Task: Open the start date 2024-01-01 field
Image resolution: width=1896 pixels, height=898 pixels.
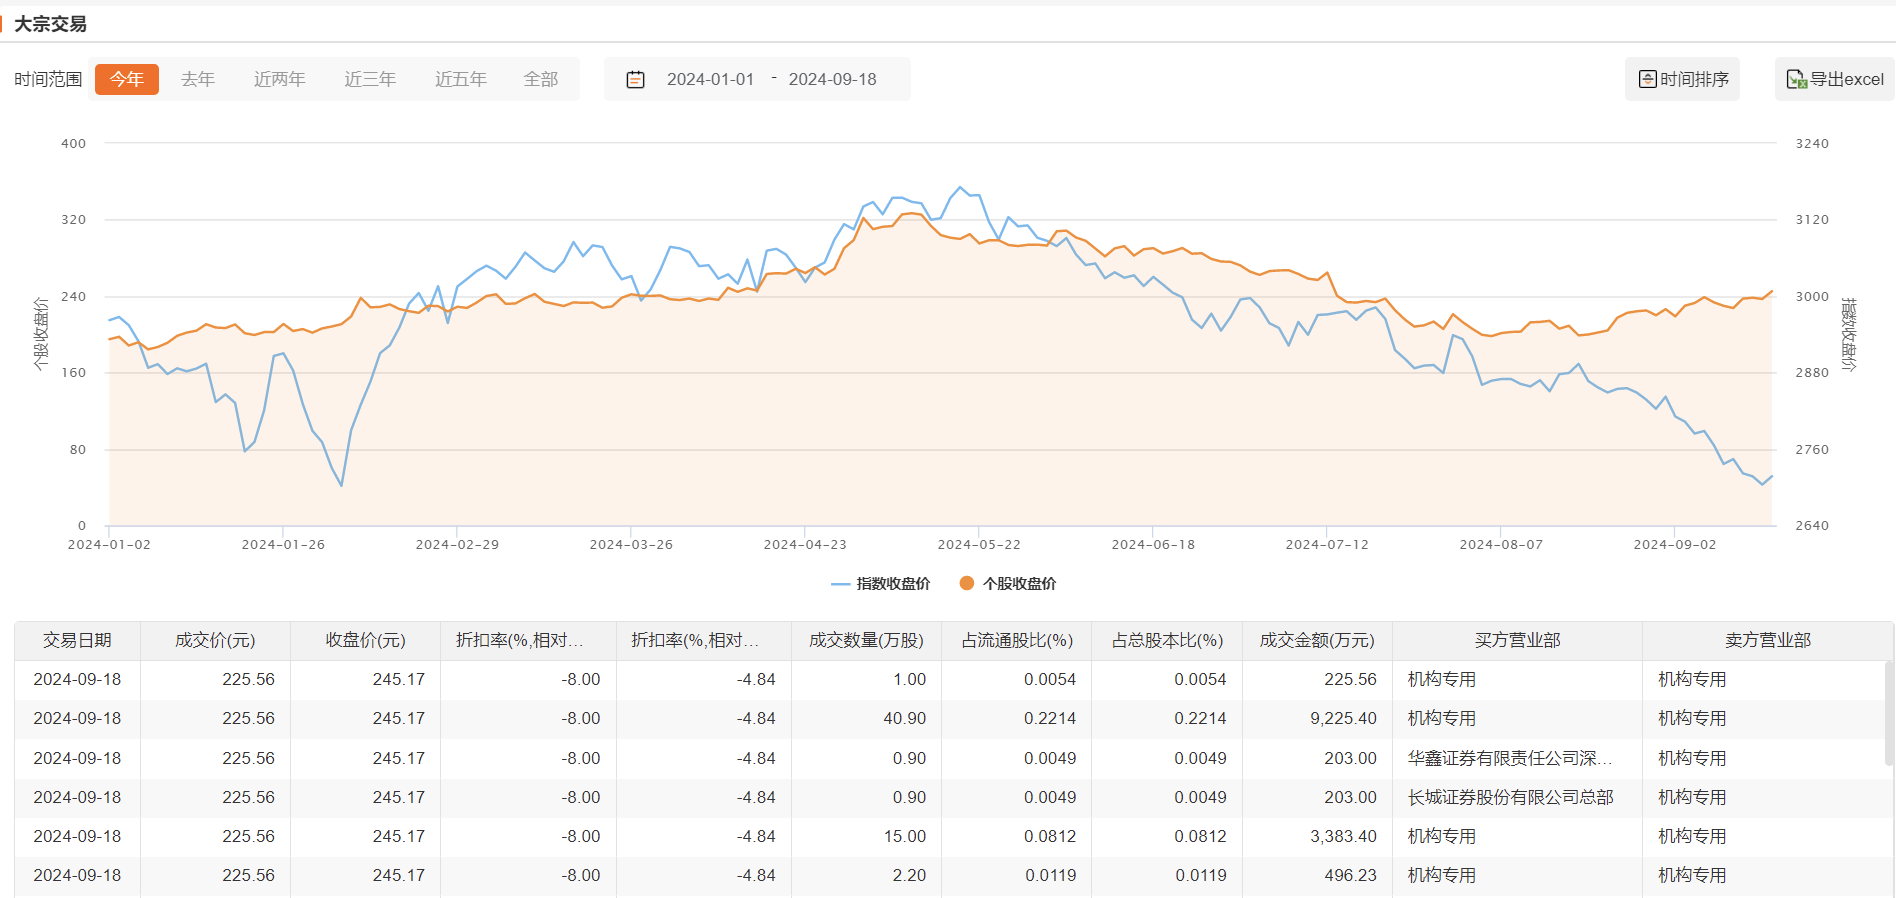Action: [710, 79]
